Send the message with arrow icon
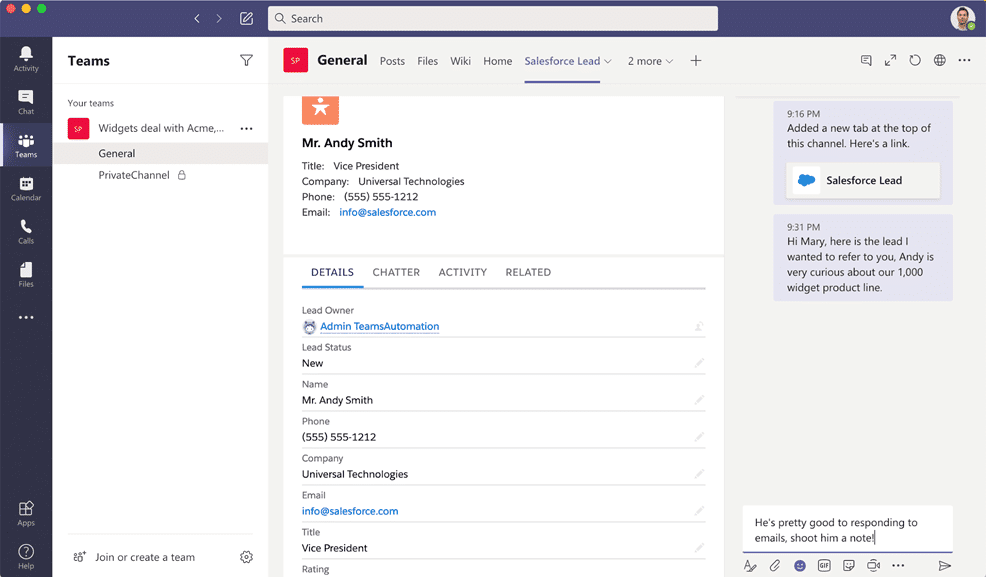 coord(944,566)
